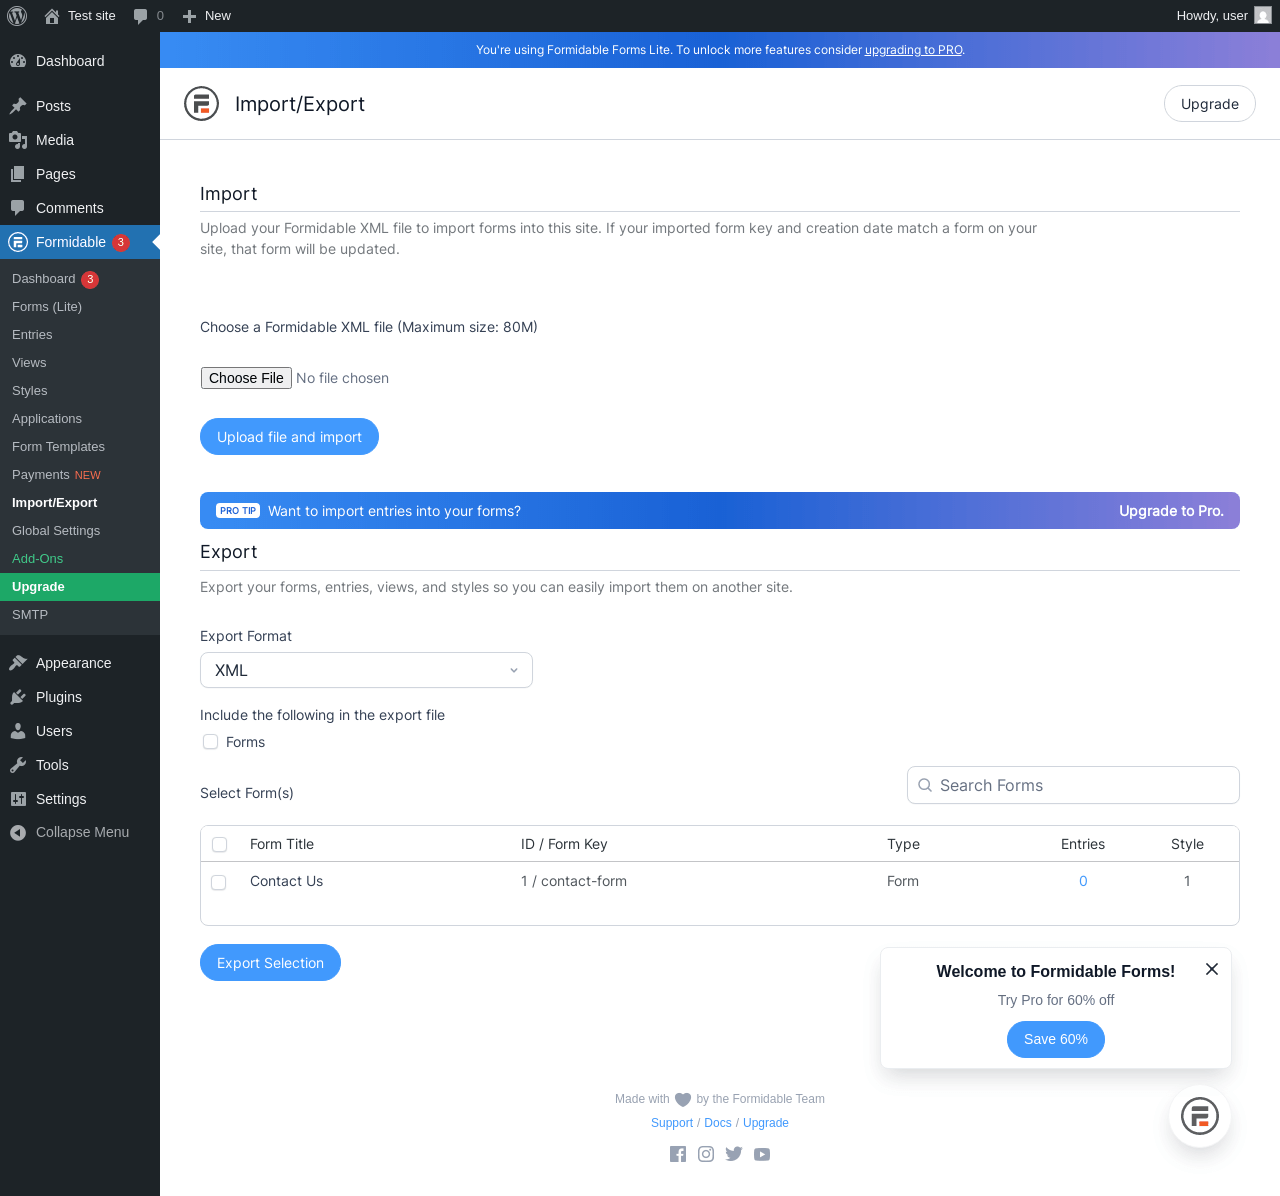The width and height of the screenshot is (1280, 1196).
Task: Tick the Forms checkbox for export
Action: tap(210, 742)
